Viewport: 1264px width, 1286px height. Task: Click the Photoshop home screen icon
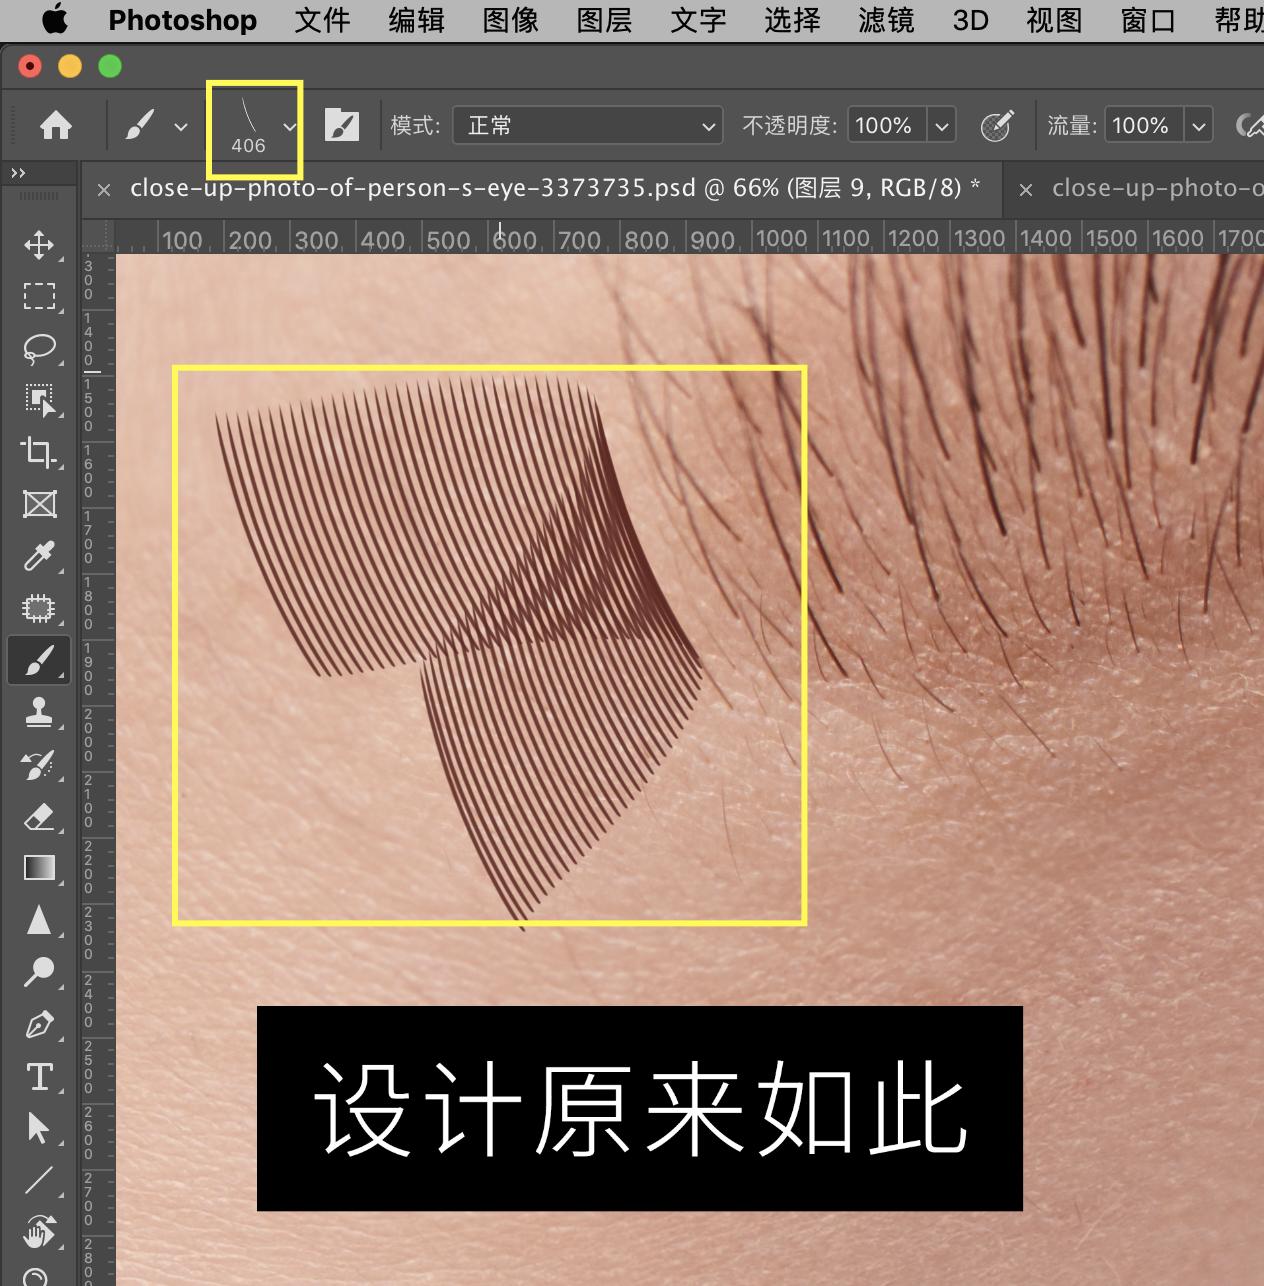coord(57,124)
